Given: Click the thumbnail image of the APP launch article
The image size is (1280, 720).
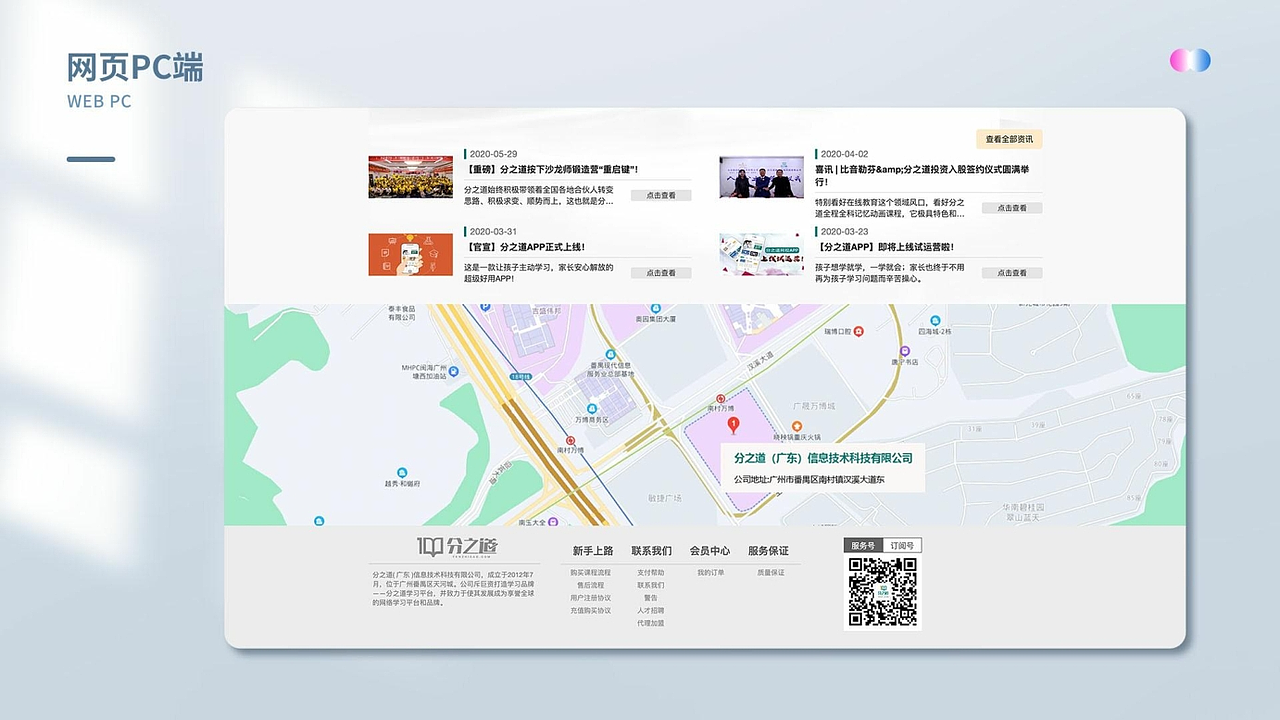Looking at the screenshot, I should 410,254.
